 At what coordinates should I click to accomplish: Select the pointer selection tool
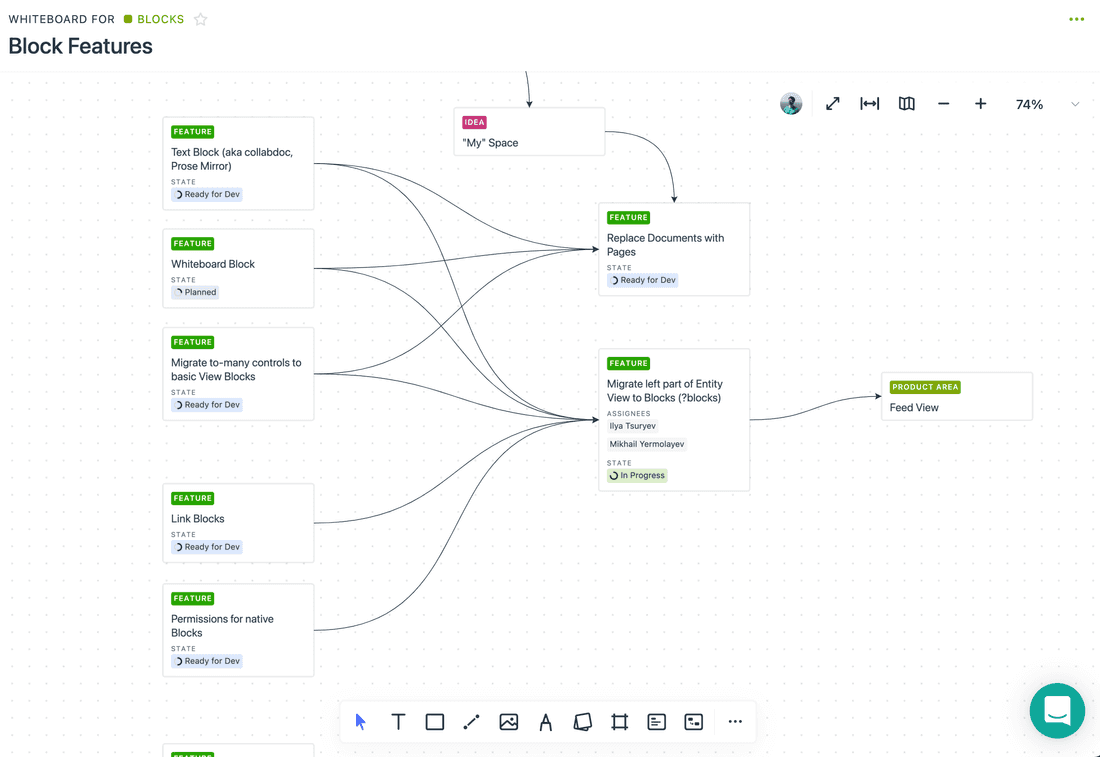[x=361, y=722]
